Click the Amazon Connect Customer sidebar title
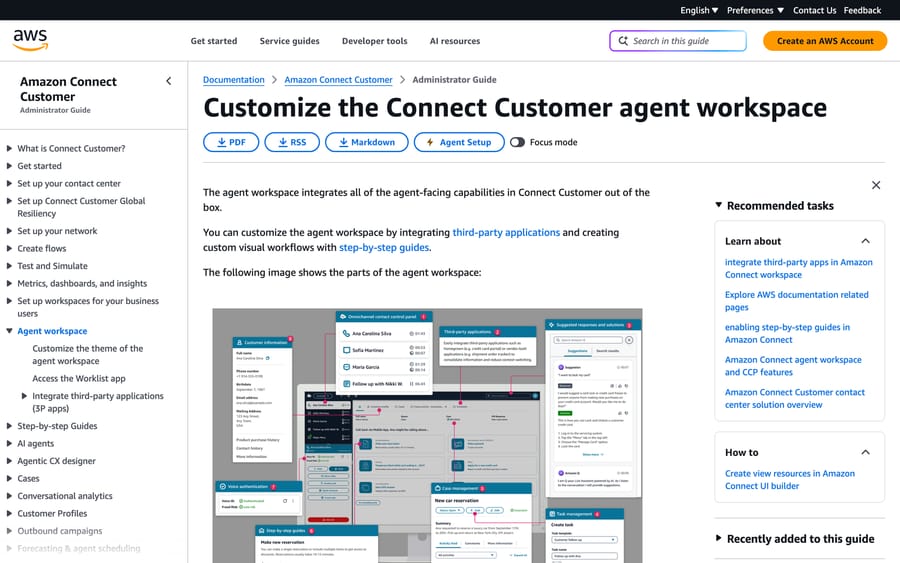 coord(68,89)
